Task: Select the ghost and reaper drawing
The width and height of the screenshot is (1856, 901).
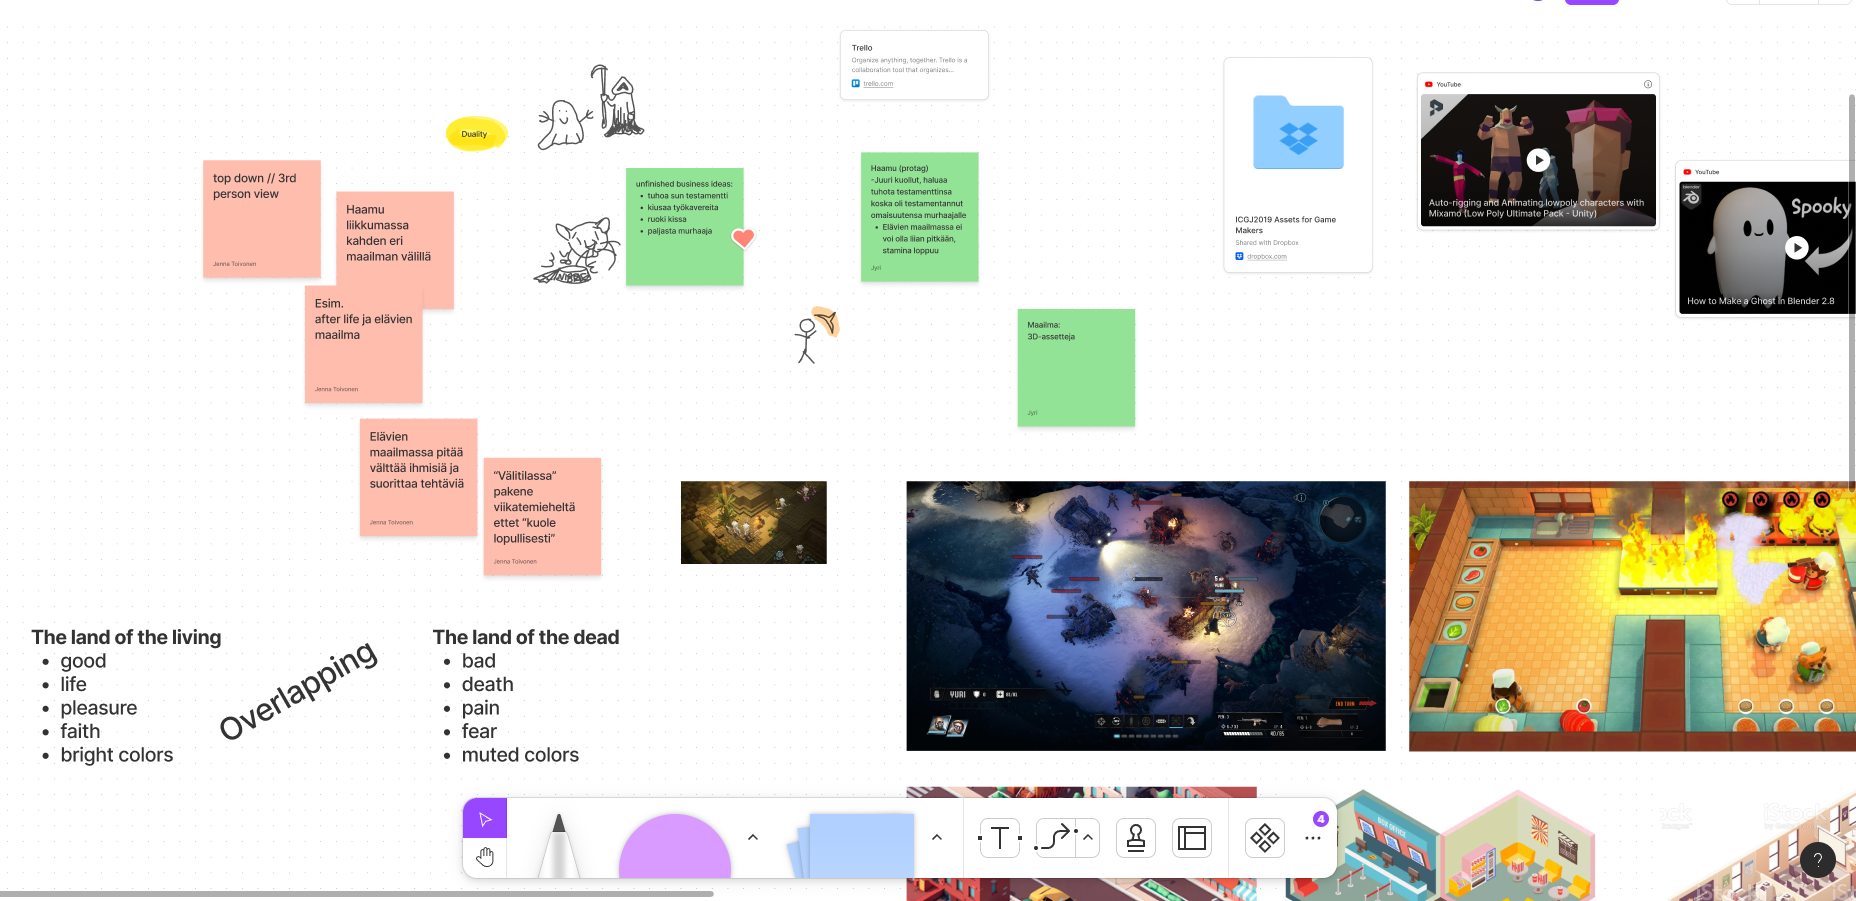Action: tap(591, 106)
